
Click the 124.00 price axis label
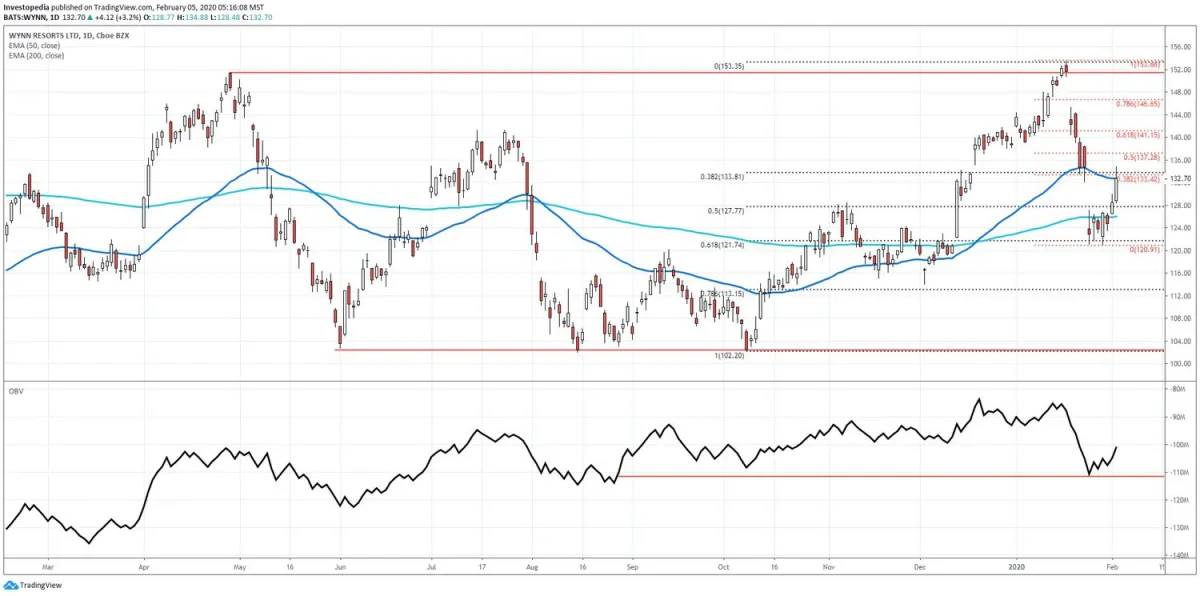point(1181,228)
